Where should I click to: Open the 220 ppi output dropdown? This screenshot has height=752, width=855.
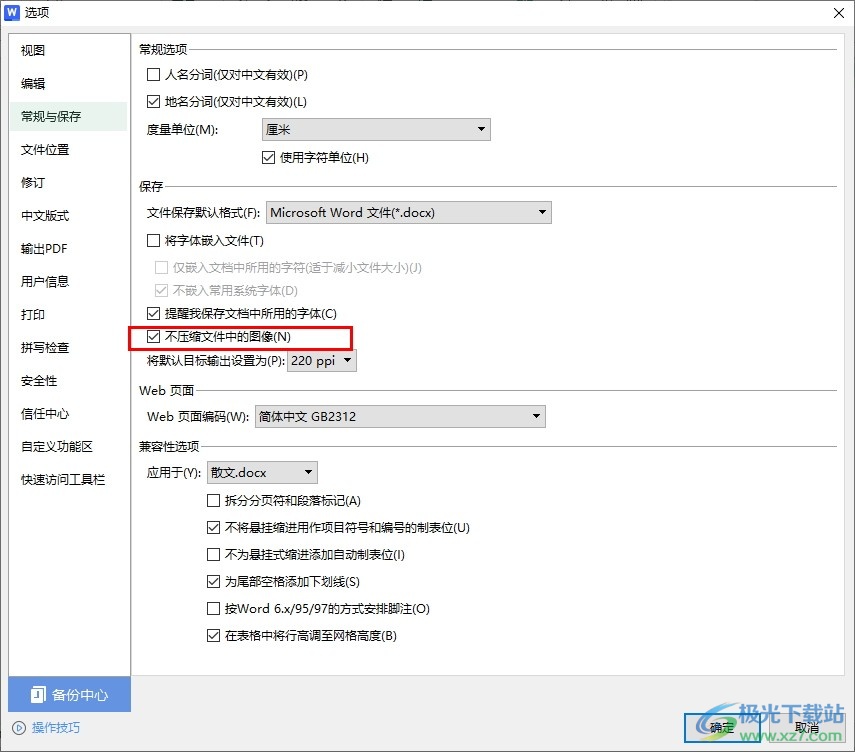tap(322, 360)
